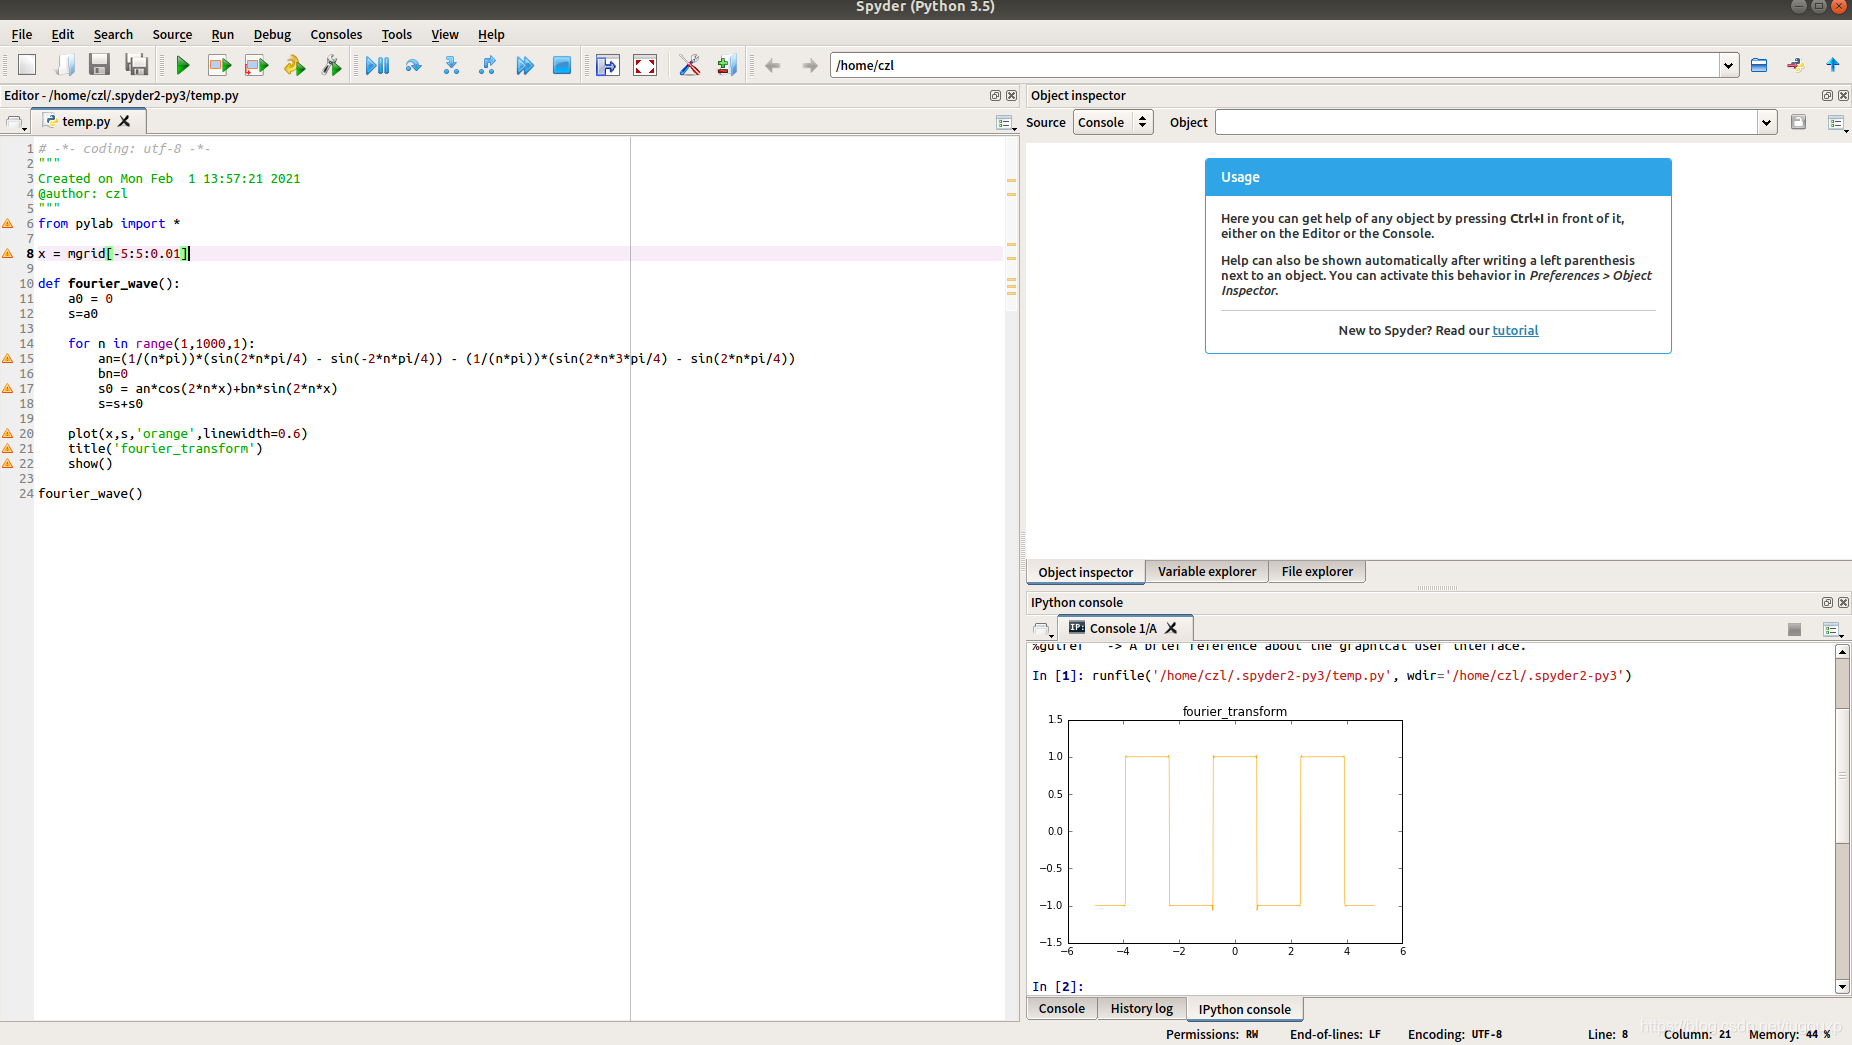1852x1045 pixels.
Task: Open the editor options menu
Action: click(x=1005, y=122)
